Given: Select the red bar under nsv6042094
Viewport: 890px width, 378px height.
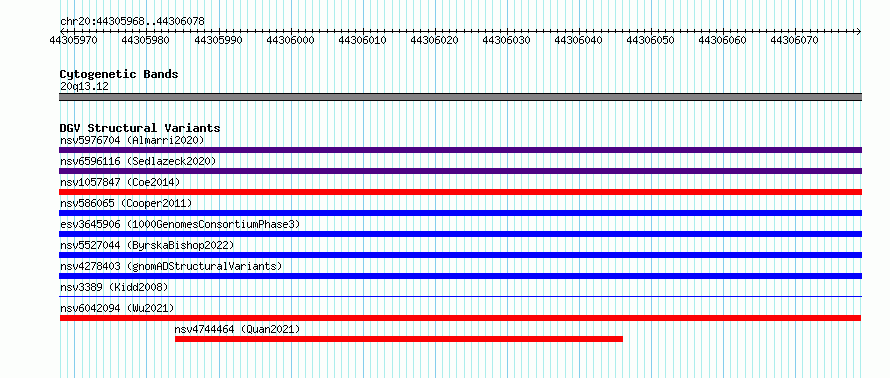Looking at the screenshot, I should 460,318.
